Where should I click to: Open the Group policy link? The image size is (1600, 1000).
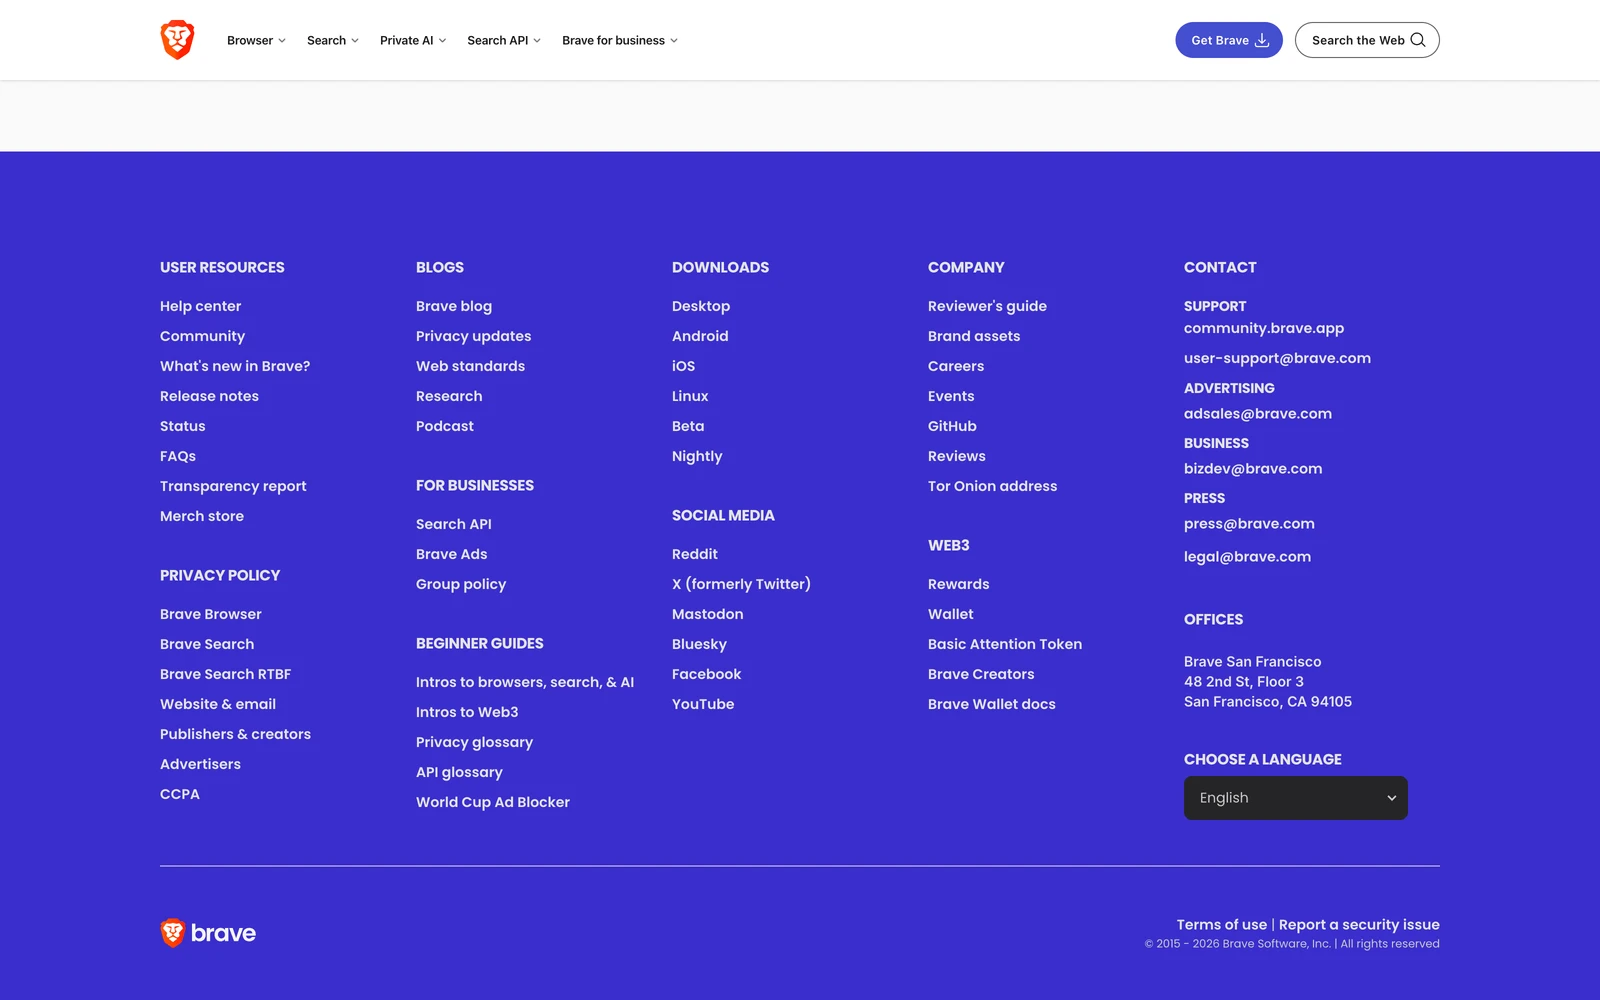461,584
